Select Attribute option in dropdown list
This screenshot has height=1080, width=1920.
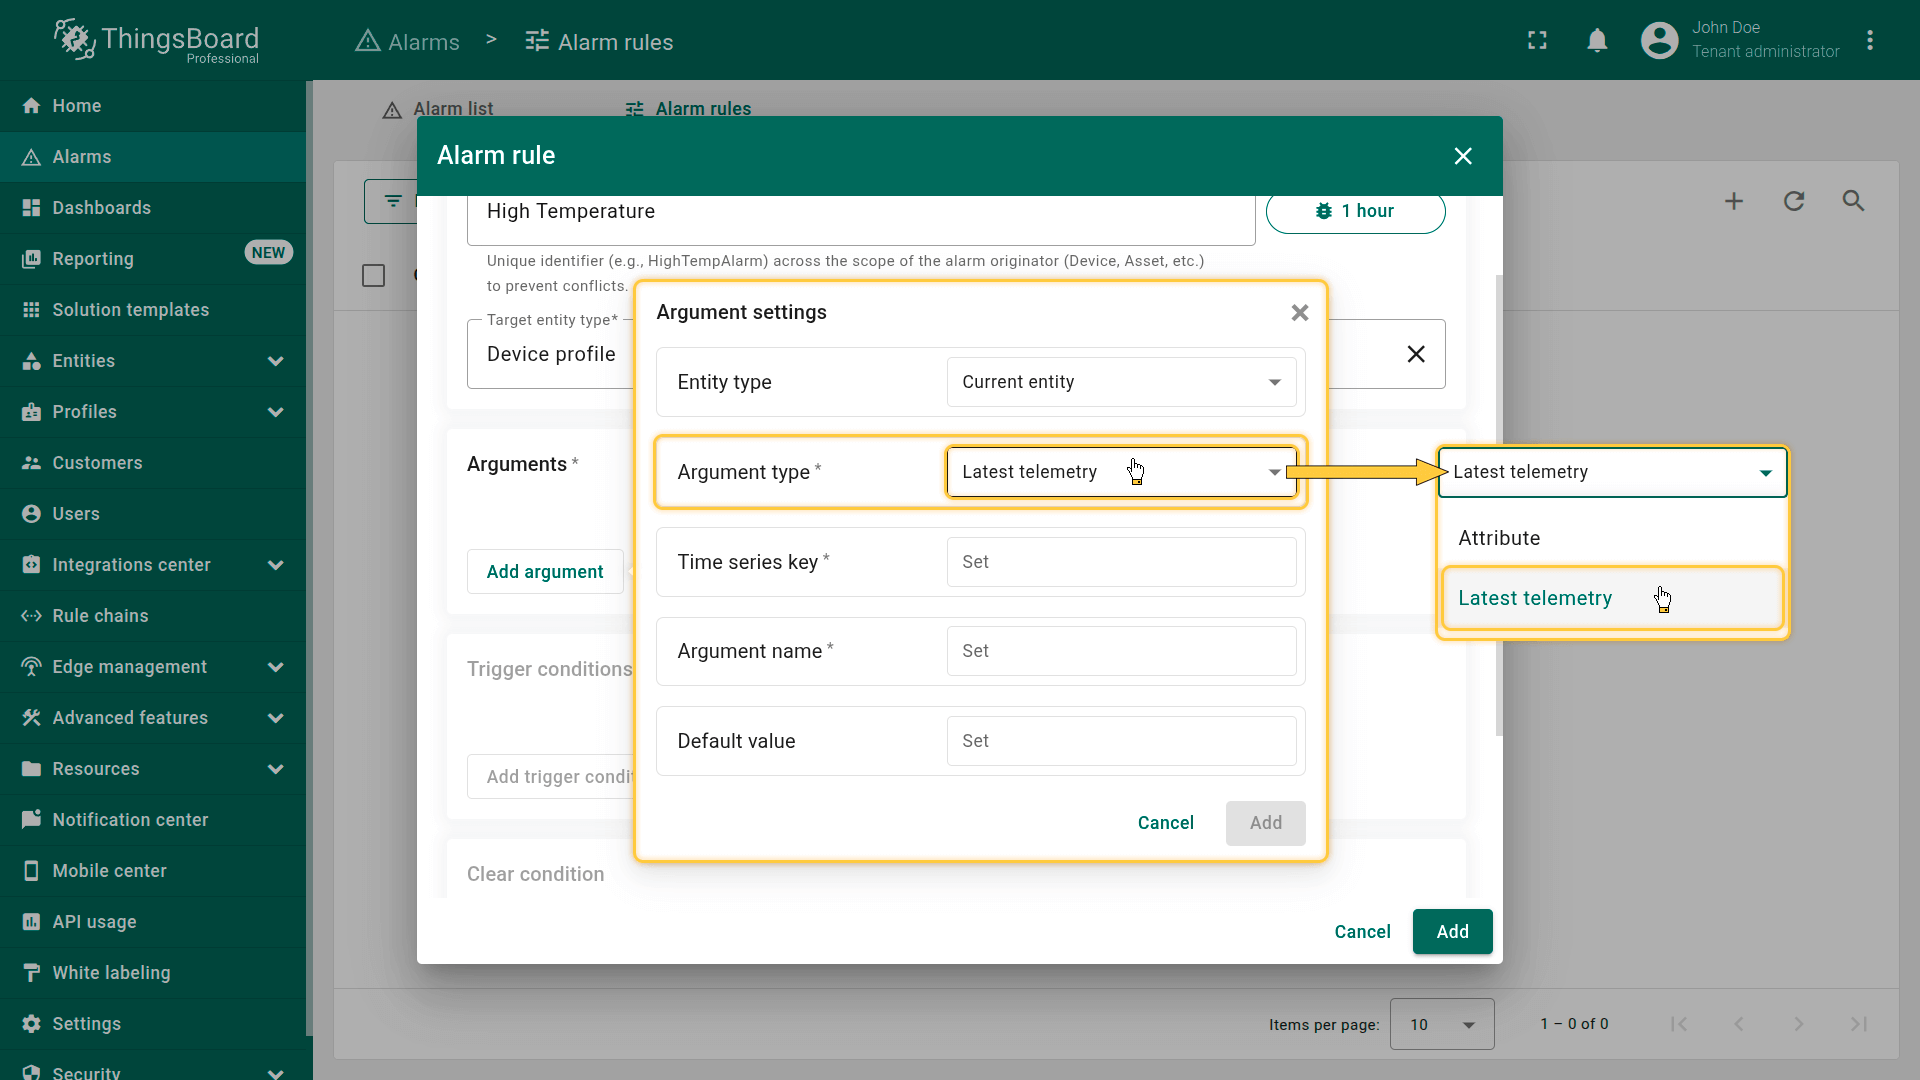(x=1498, y=538)
